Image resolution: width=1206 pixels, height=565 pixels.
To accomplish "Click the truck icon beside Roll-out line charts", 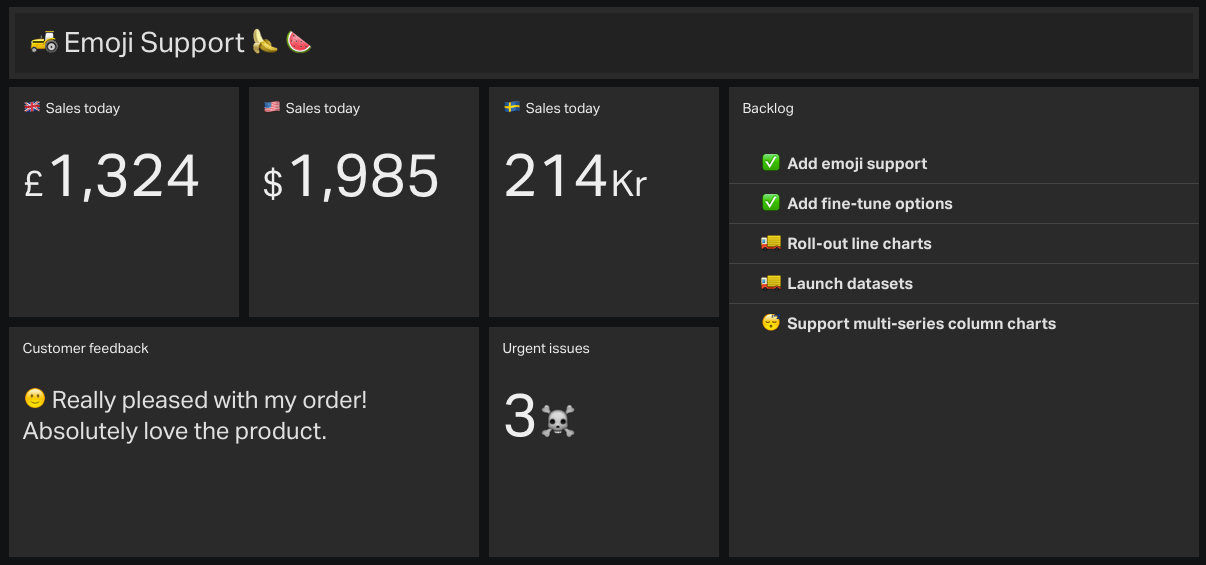I will click(771, 243).
